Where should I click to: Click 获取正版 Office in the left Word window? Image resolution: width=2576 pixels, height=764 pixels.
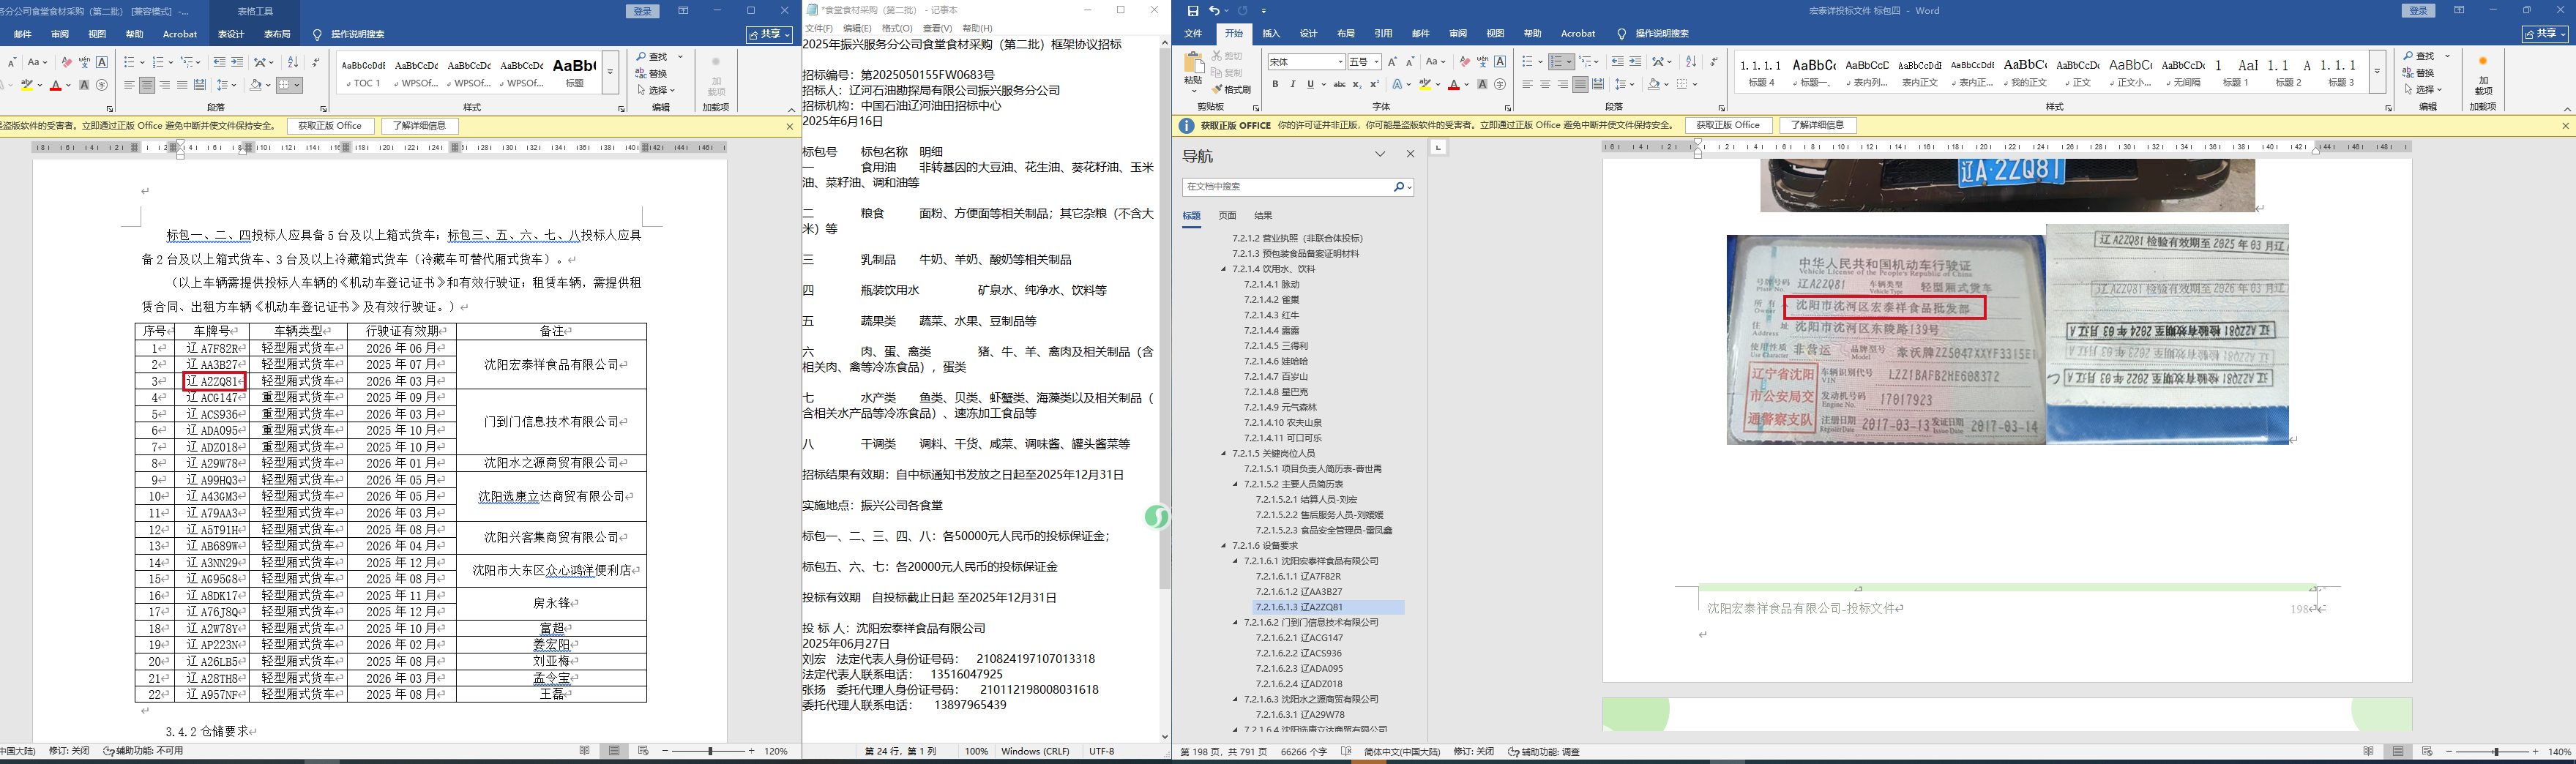click(x=330, y=125)
